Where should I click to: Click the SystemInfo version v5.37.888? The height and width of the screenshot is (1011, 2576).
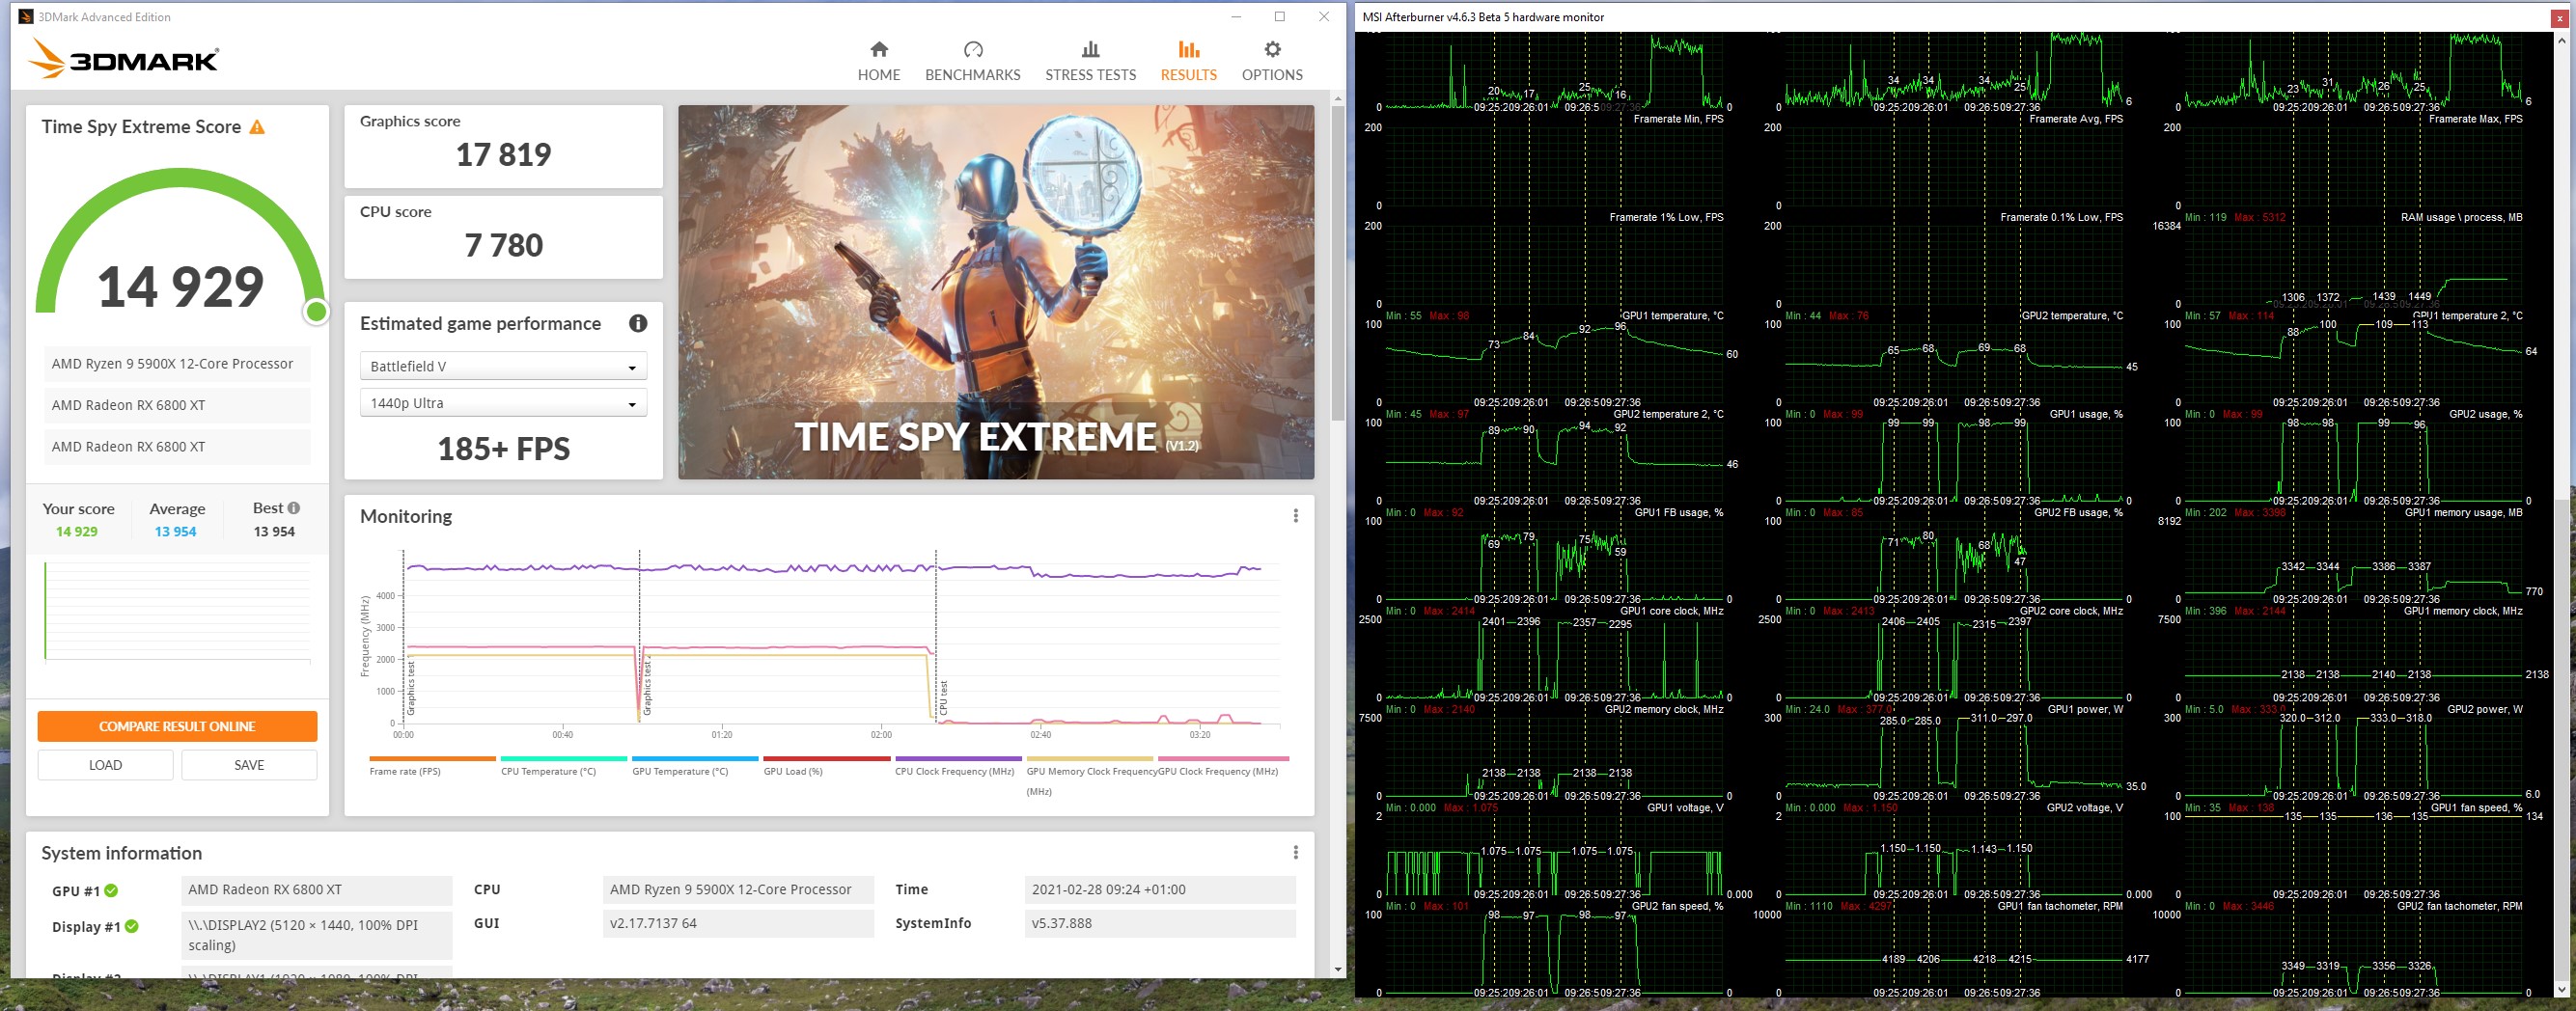coord(1160,924)
